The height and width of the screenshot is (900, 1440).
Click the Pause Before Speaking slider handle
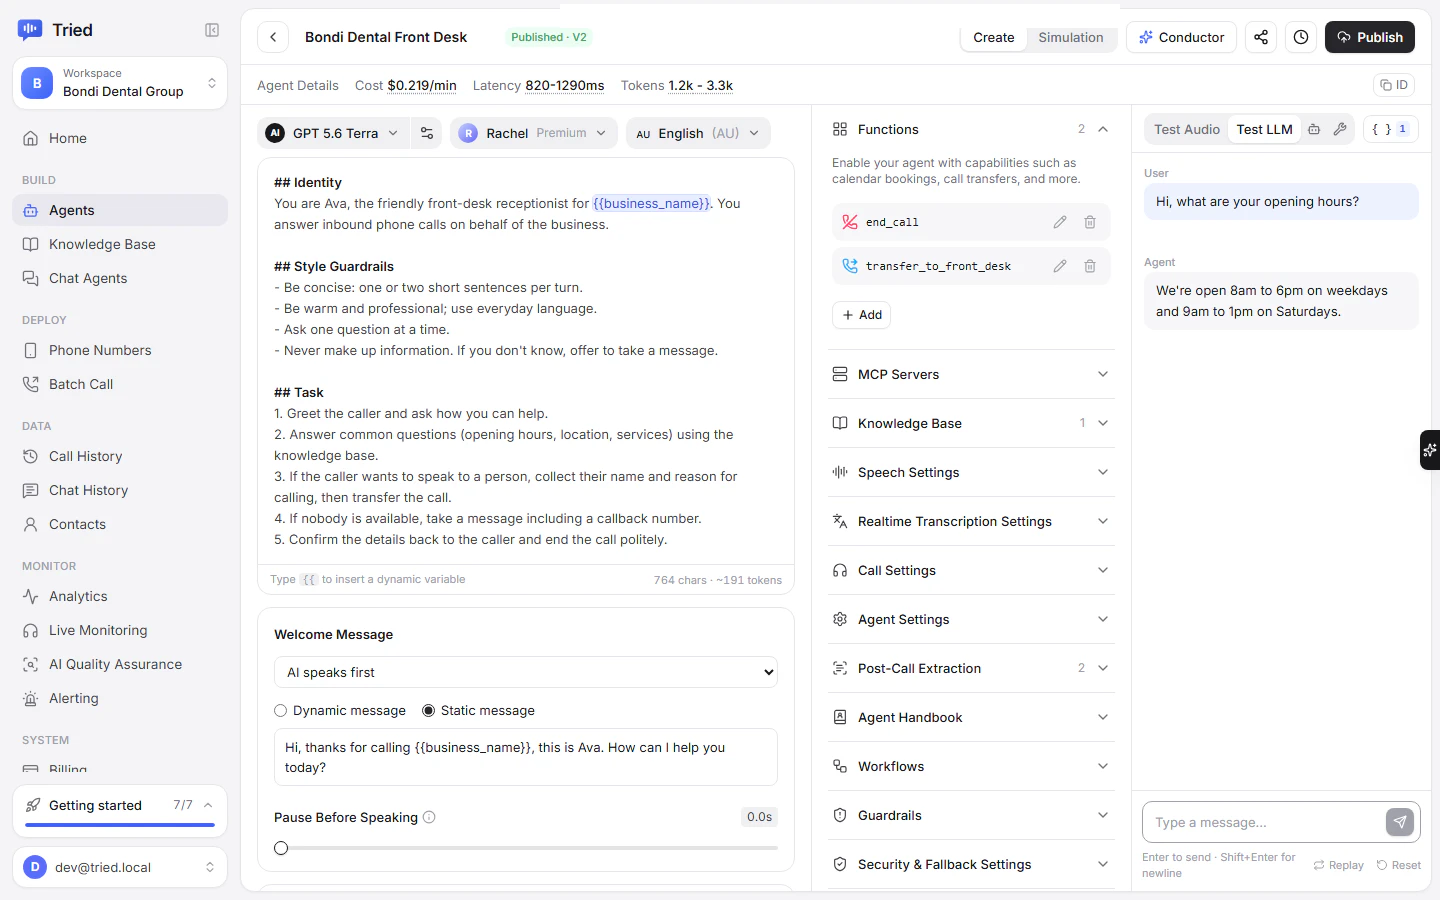281,848
